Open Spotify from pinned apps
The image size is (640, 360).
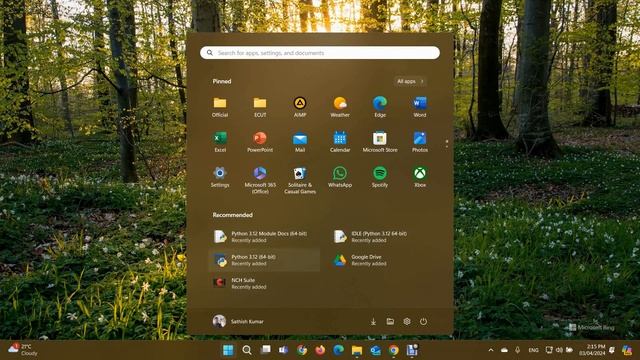[380, 177]
